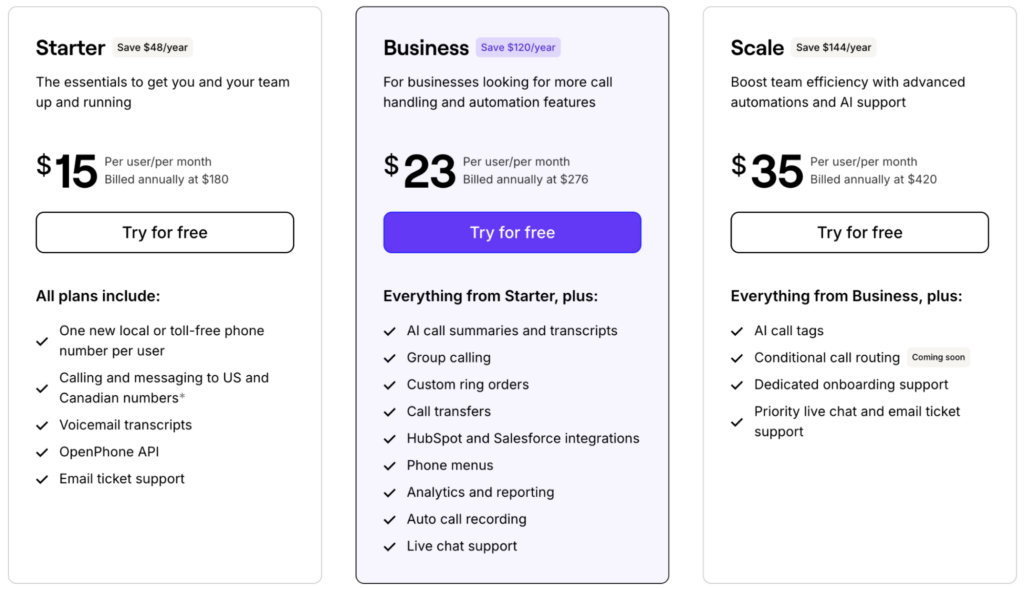
Task: Click the Save $144/year badge on Scale
Action: point(833,47)
